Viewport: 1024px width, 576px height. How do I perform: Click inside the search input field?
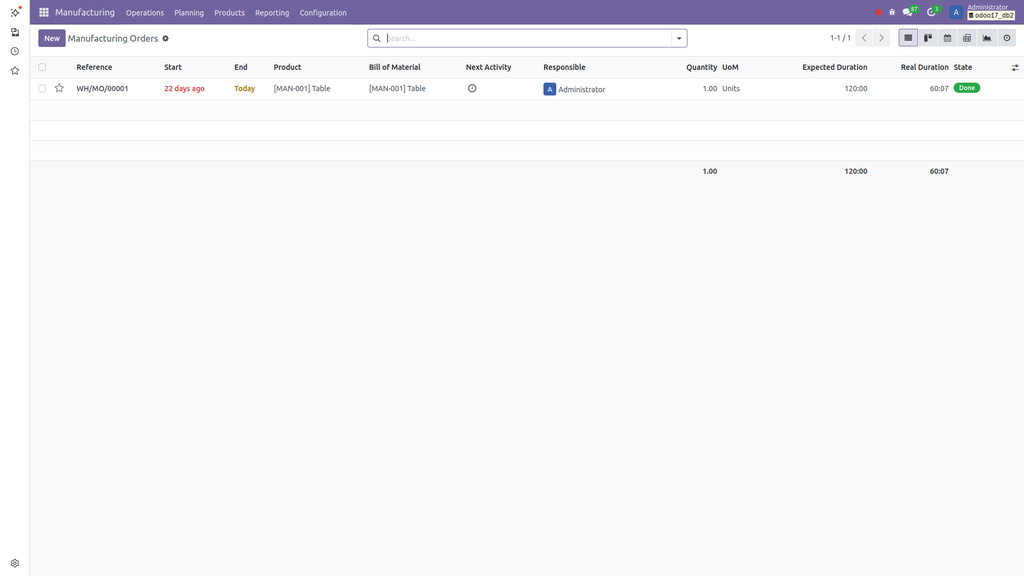click(500, 37)
